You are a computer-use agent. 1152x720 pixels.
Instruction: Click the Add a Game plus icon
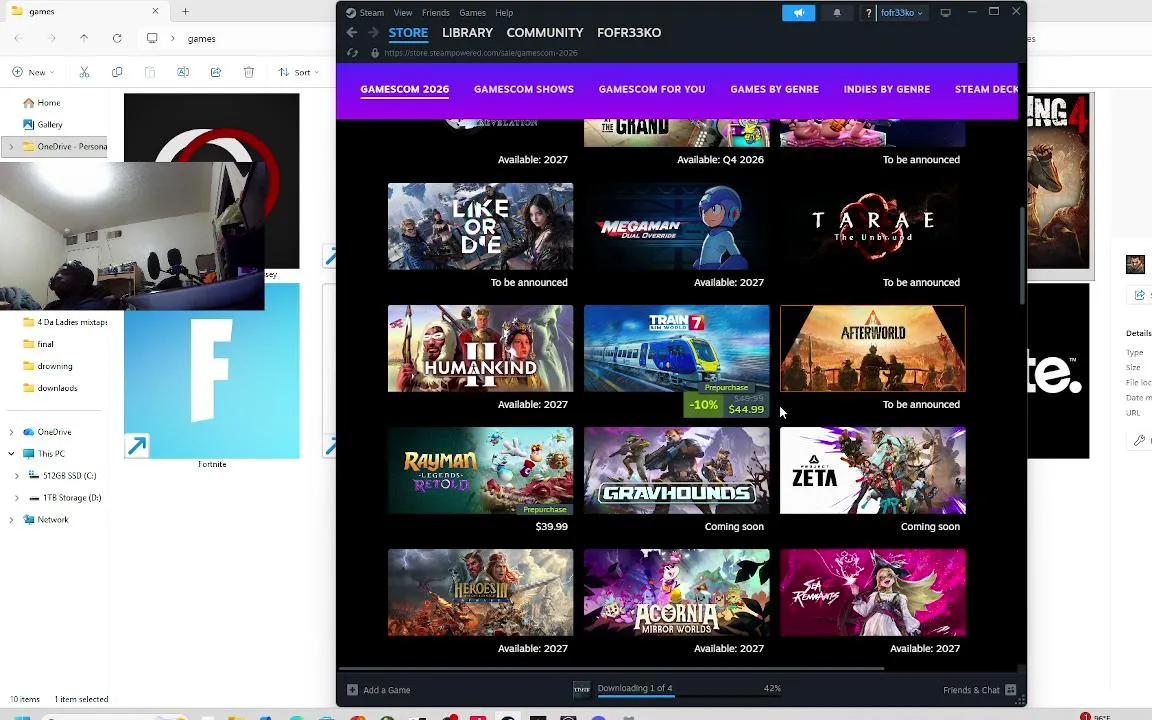(x=352, y=690)
